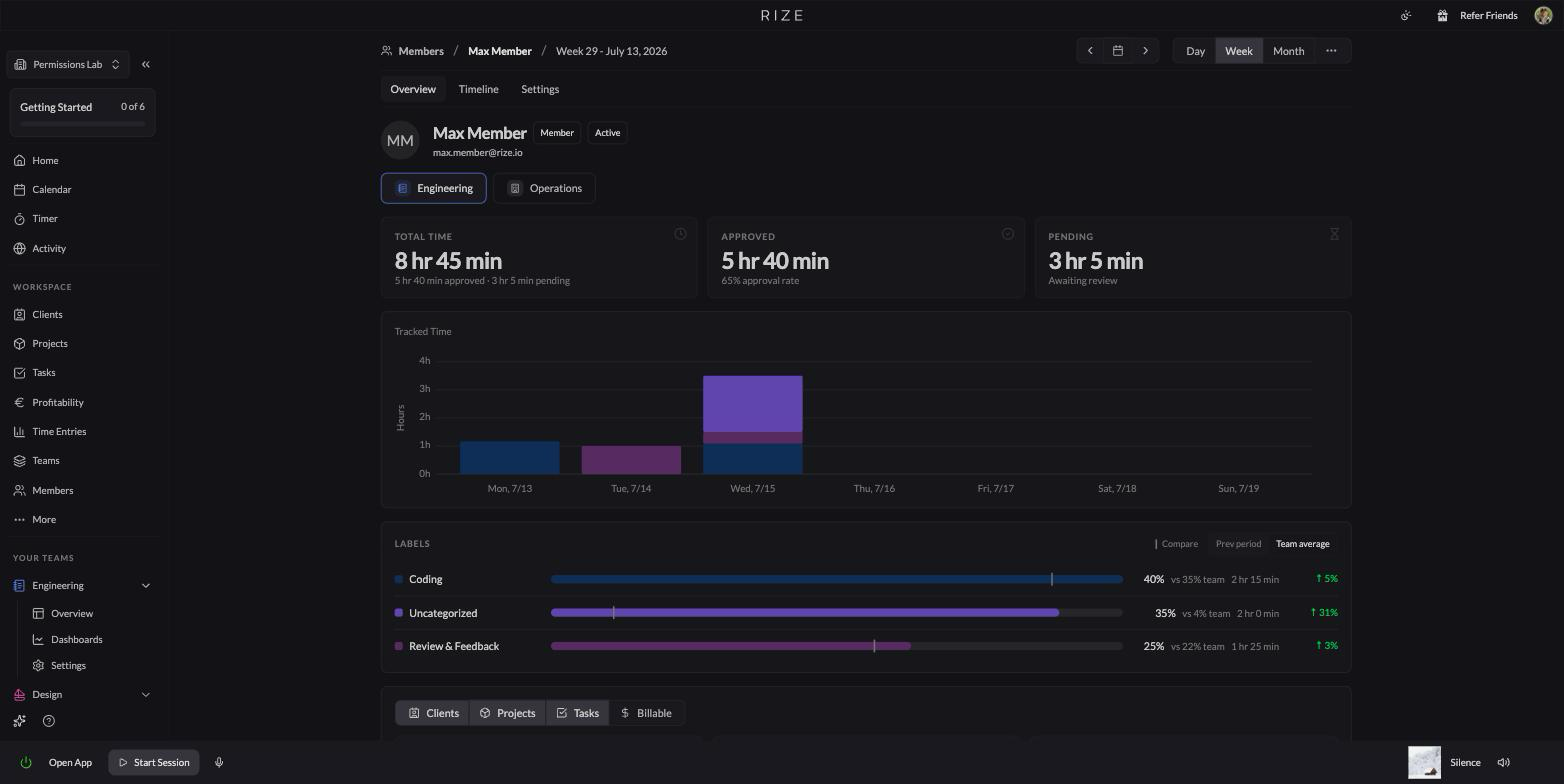1564x784 pixels.
Task: Toggle the Projects breakdown filter
Action: click(x=507, y=713)
